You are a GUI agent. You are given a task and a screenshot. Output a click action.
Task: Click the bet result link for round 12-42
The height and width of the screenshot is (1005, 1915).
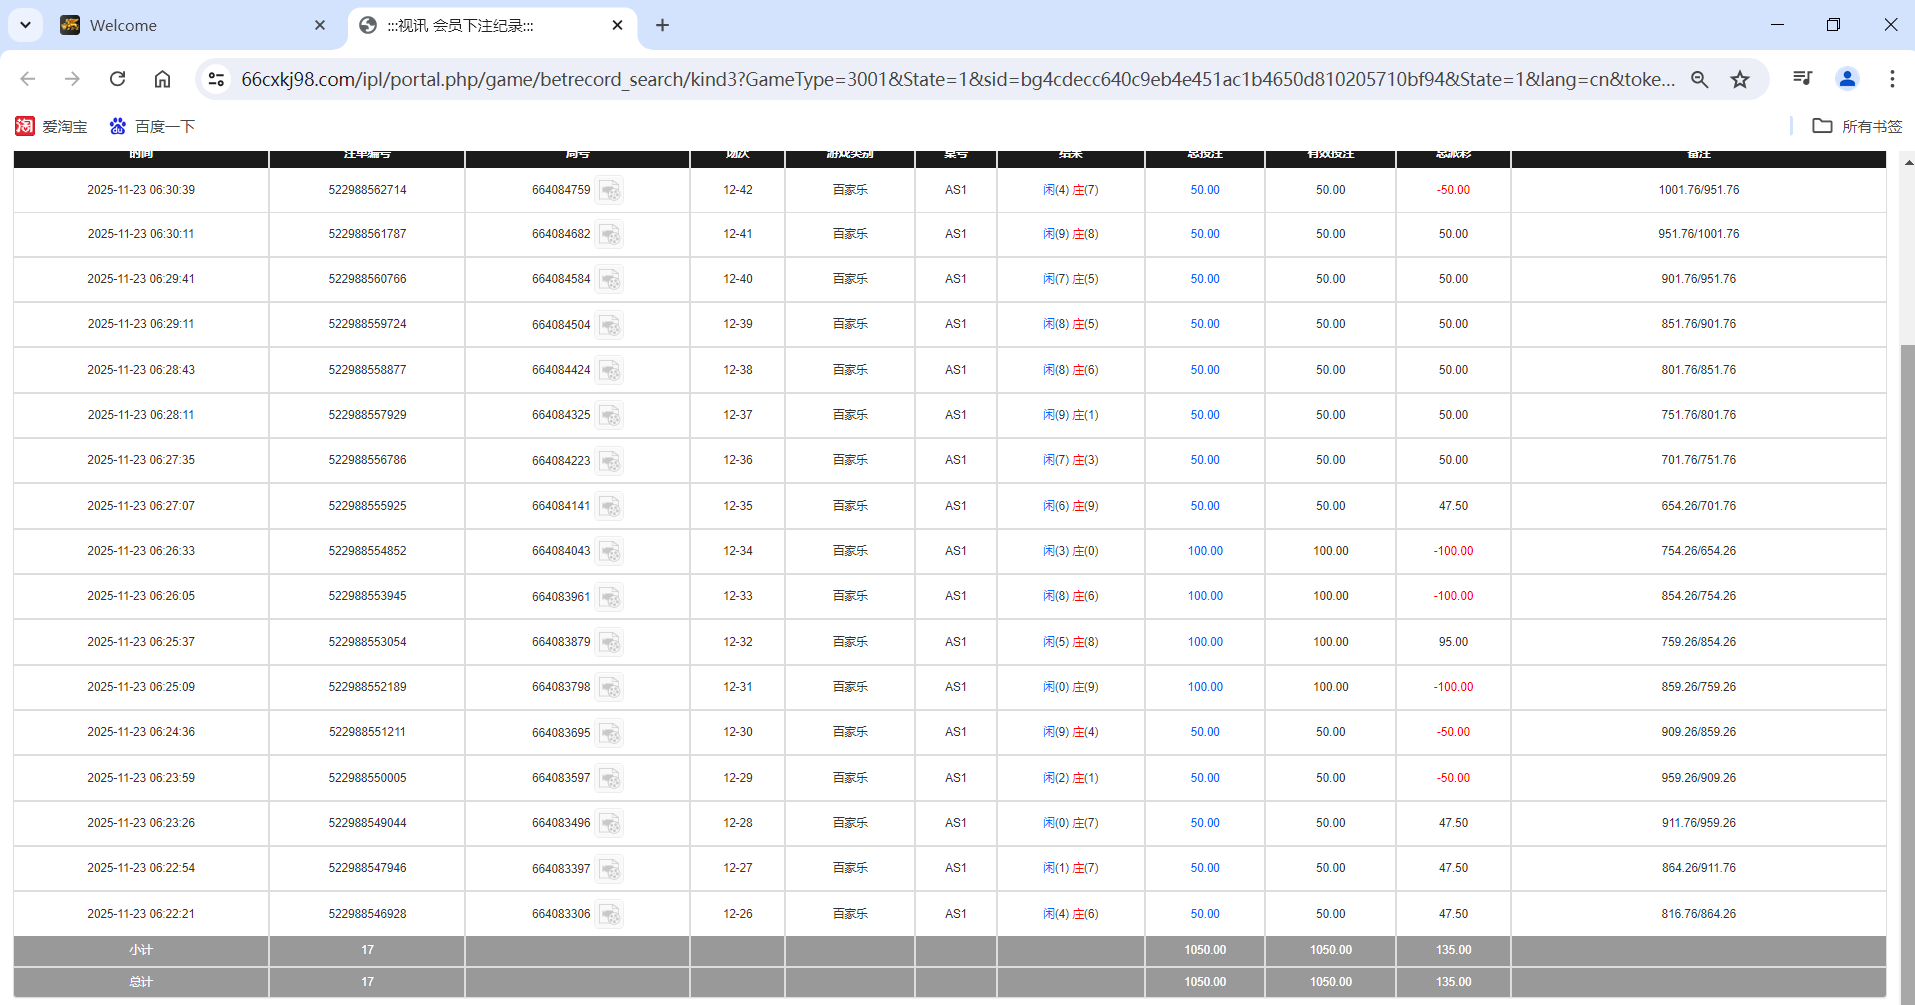pyautogui.click(x=1070, y=190)
